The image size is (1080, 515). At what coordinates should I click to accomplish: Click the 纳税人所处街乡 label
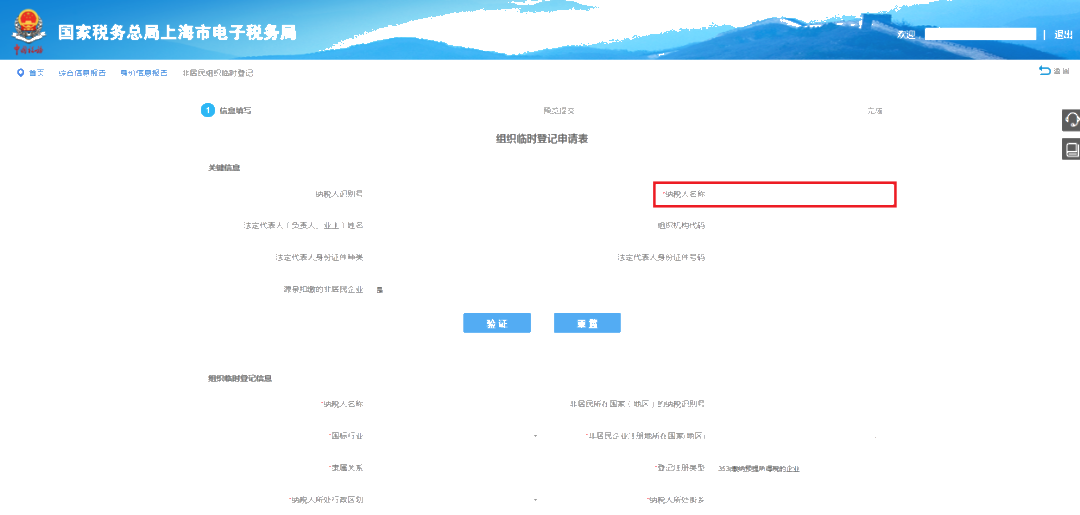coord(676,499)
